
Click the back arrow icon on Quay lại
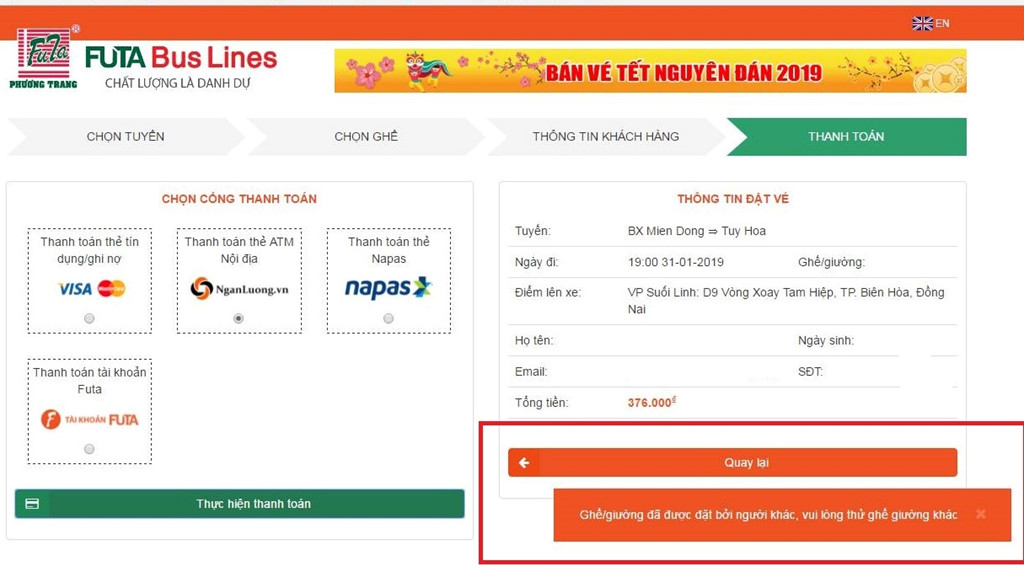click(524, 462)
